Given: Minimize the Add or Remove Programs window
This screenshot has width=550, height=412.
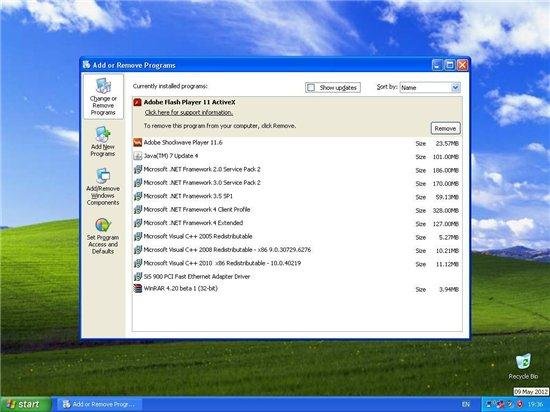Looking at the screenshot, I should click(437, 65).
